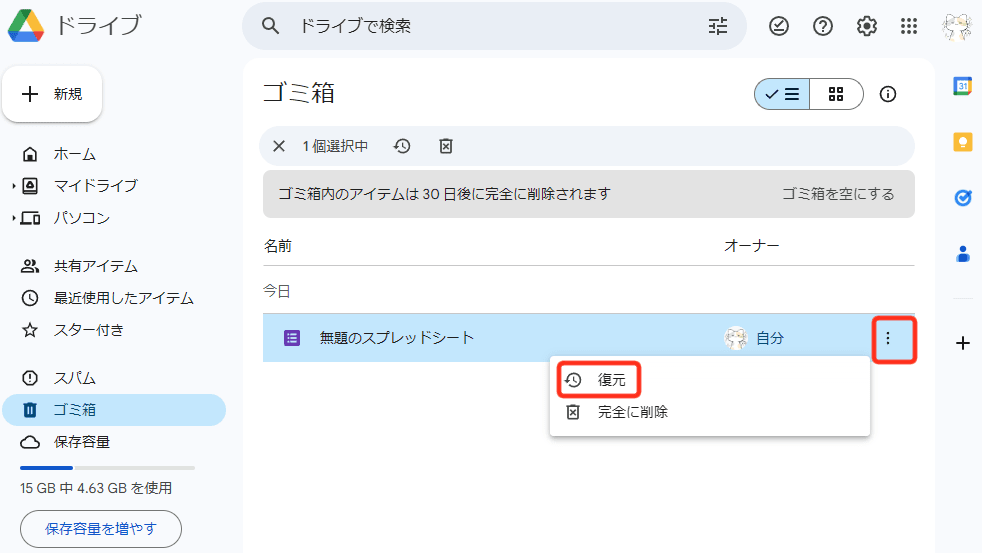Click ゴミ箱を空にする button
Image resolution: width=982 pixels, height=553 pixels.
click(837, 194)
